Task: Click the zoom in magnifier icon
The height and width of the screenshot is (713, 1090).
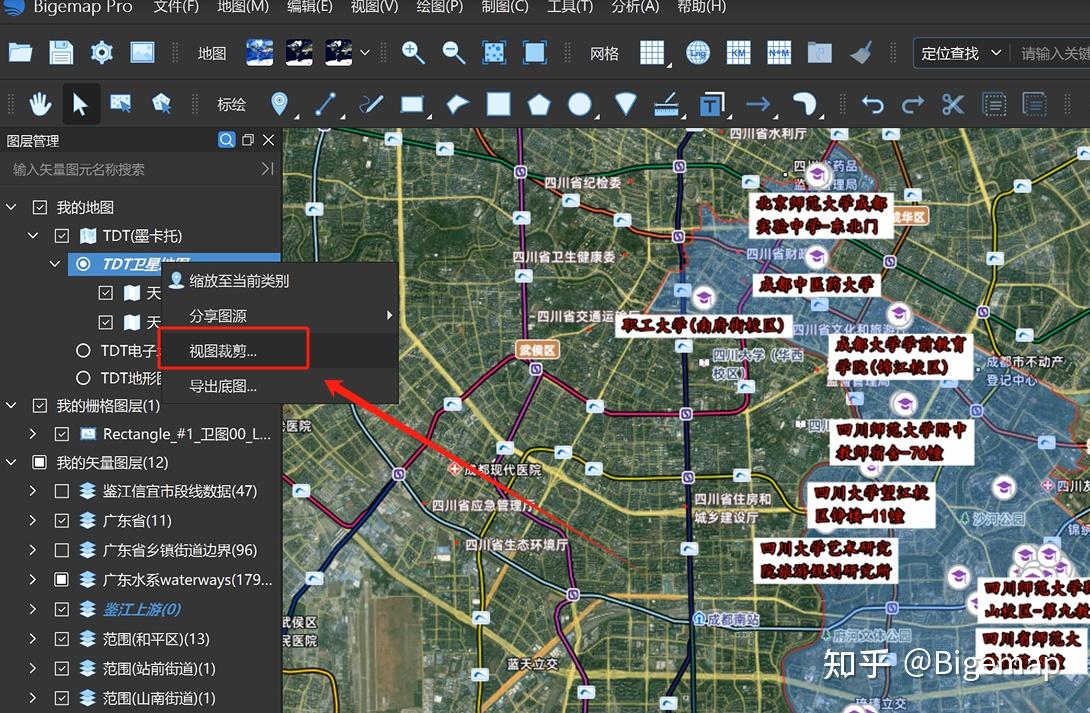Action: click(413, 53)
